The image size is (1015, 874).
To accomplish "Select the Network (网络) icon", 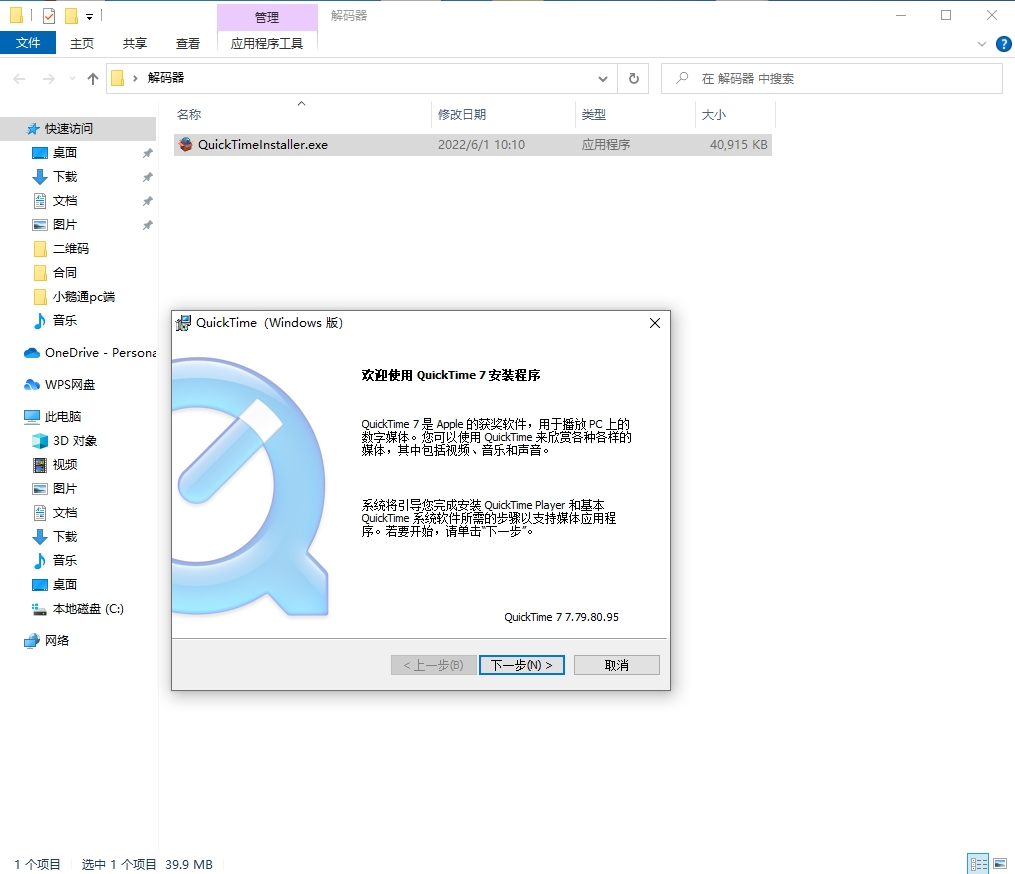I will click(32, 641).
